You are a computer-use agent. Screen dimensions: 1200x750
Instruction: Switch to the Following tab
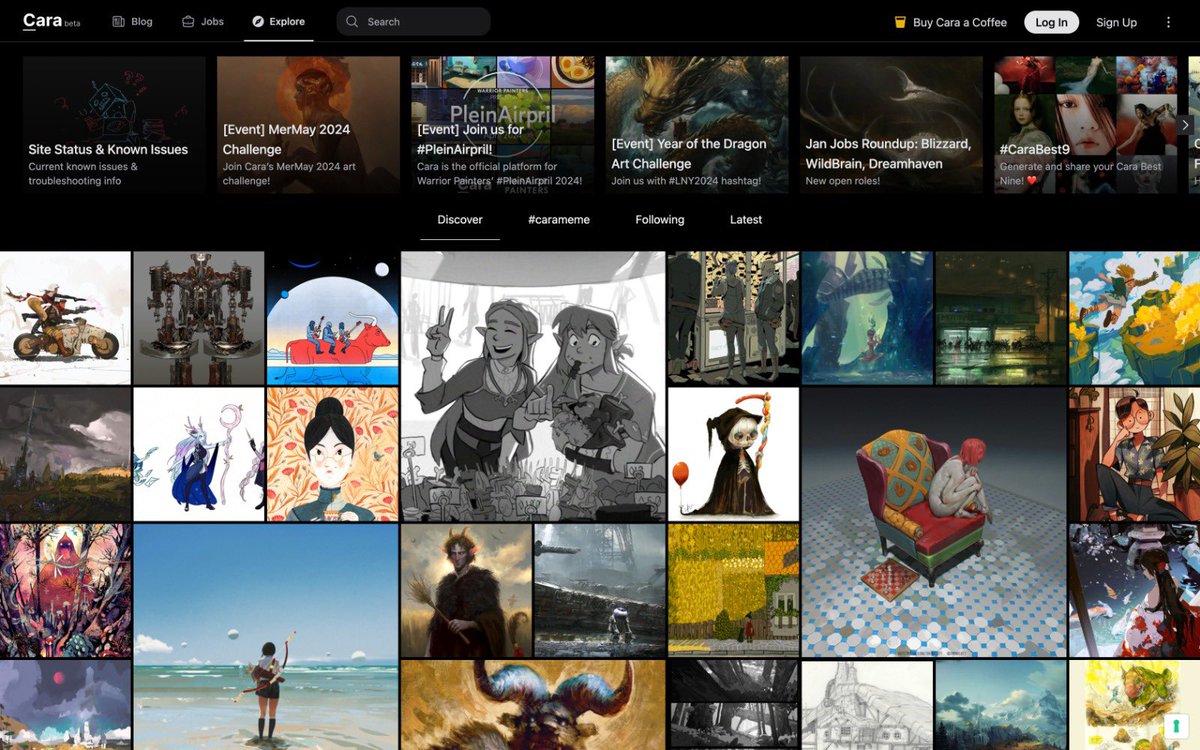660,220
